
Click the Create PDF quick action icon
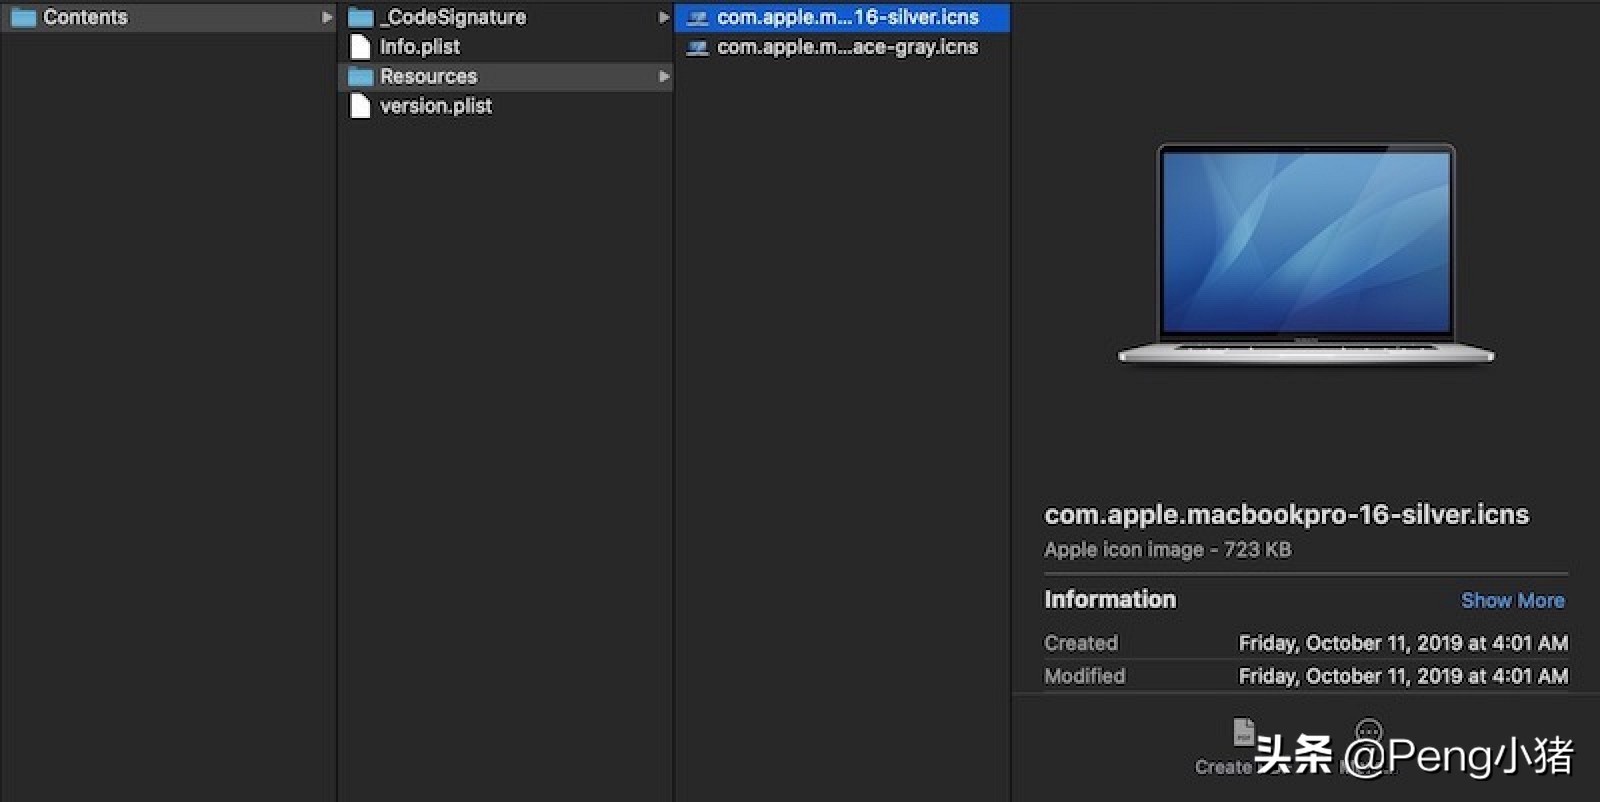click(1243, 732)
